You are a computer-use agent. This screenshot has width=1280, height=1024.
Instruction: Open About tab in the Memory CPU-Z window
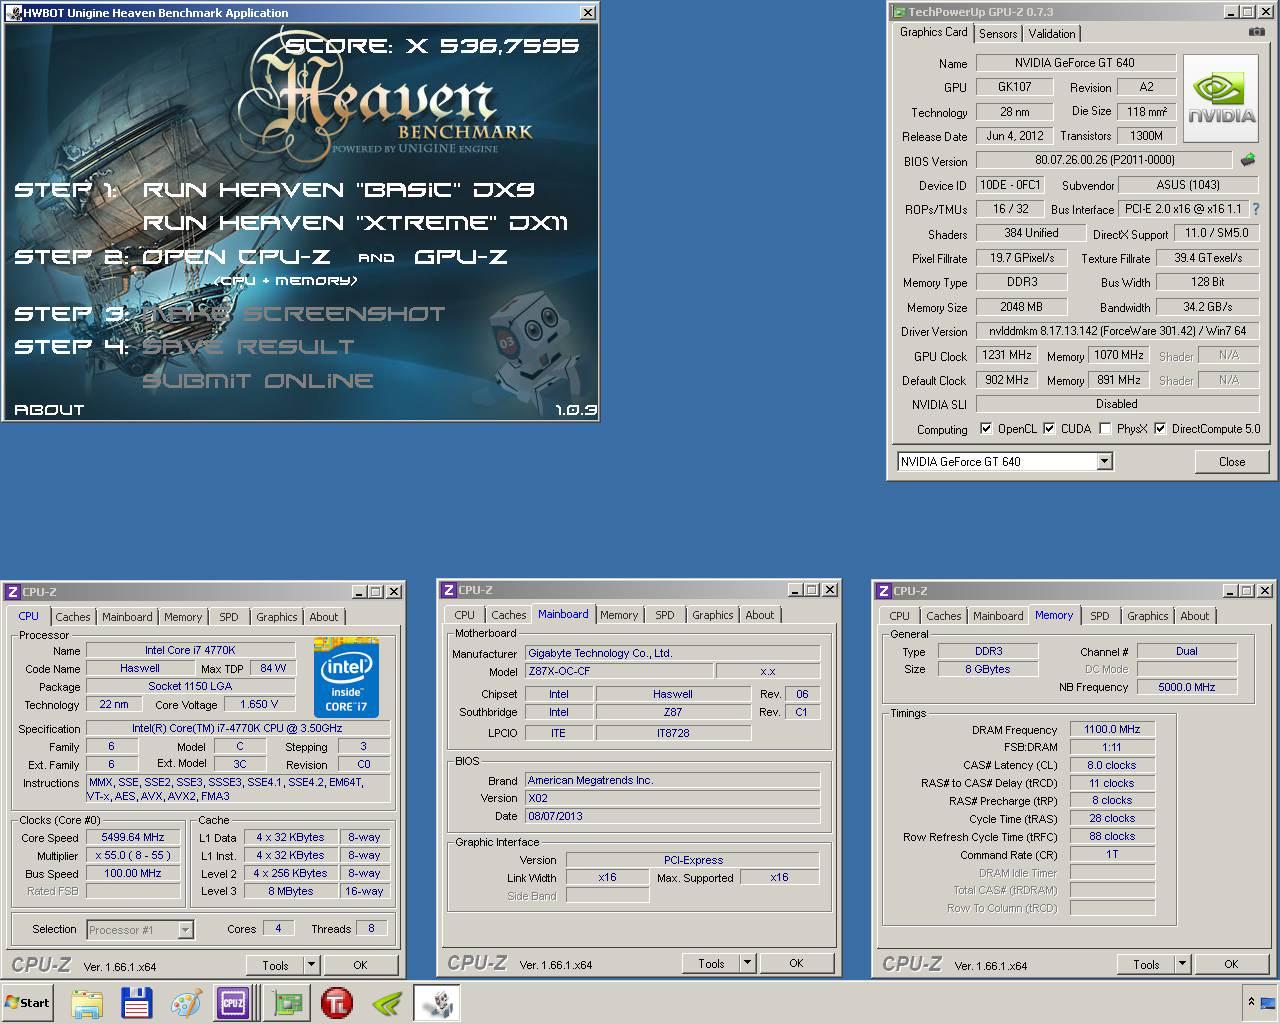click(x=1194, y=616)
